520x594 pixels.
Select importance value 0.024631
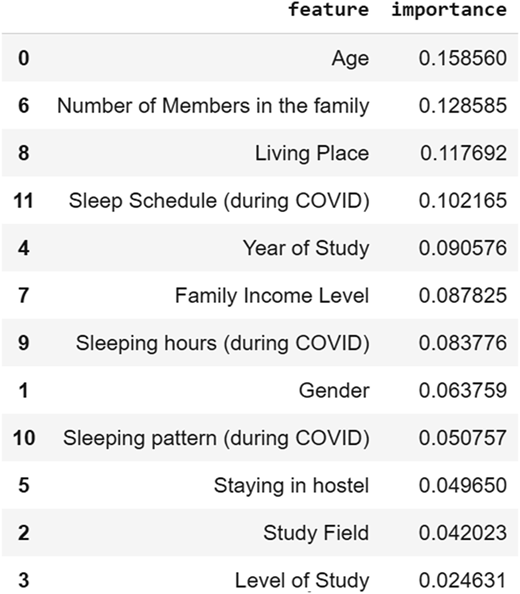click(462, 581)
